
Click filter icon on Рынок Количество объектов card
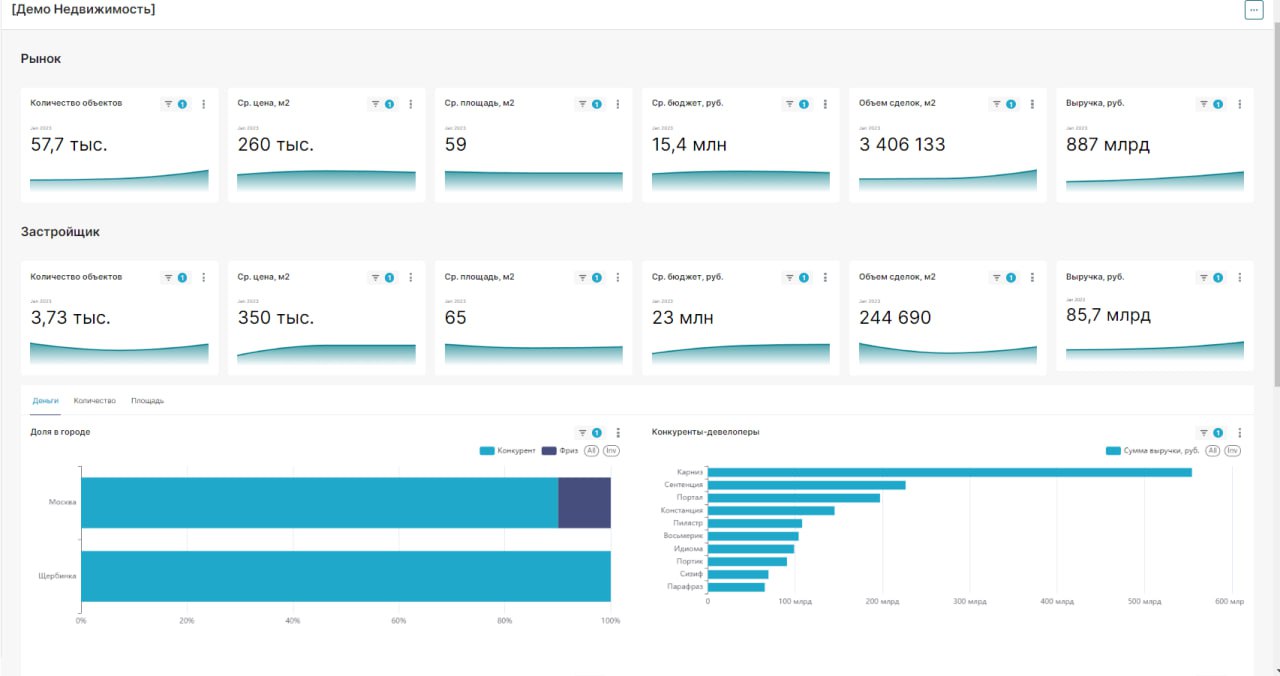point(169,104)
